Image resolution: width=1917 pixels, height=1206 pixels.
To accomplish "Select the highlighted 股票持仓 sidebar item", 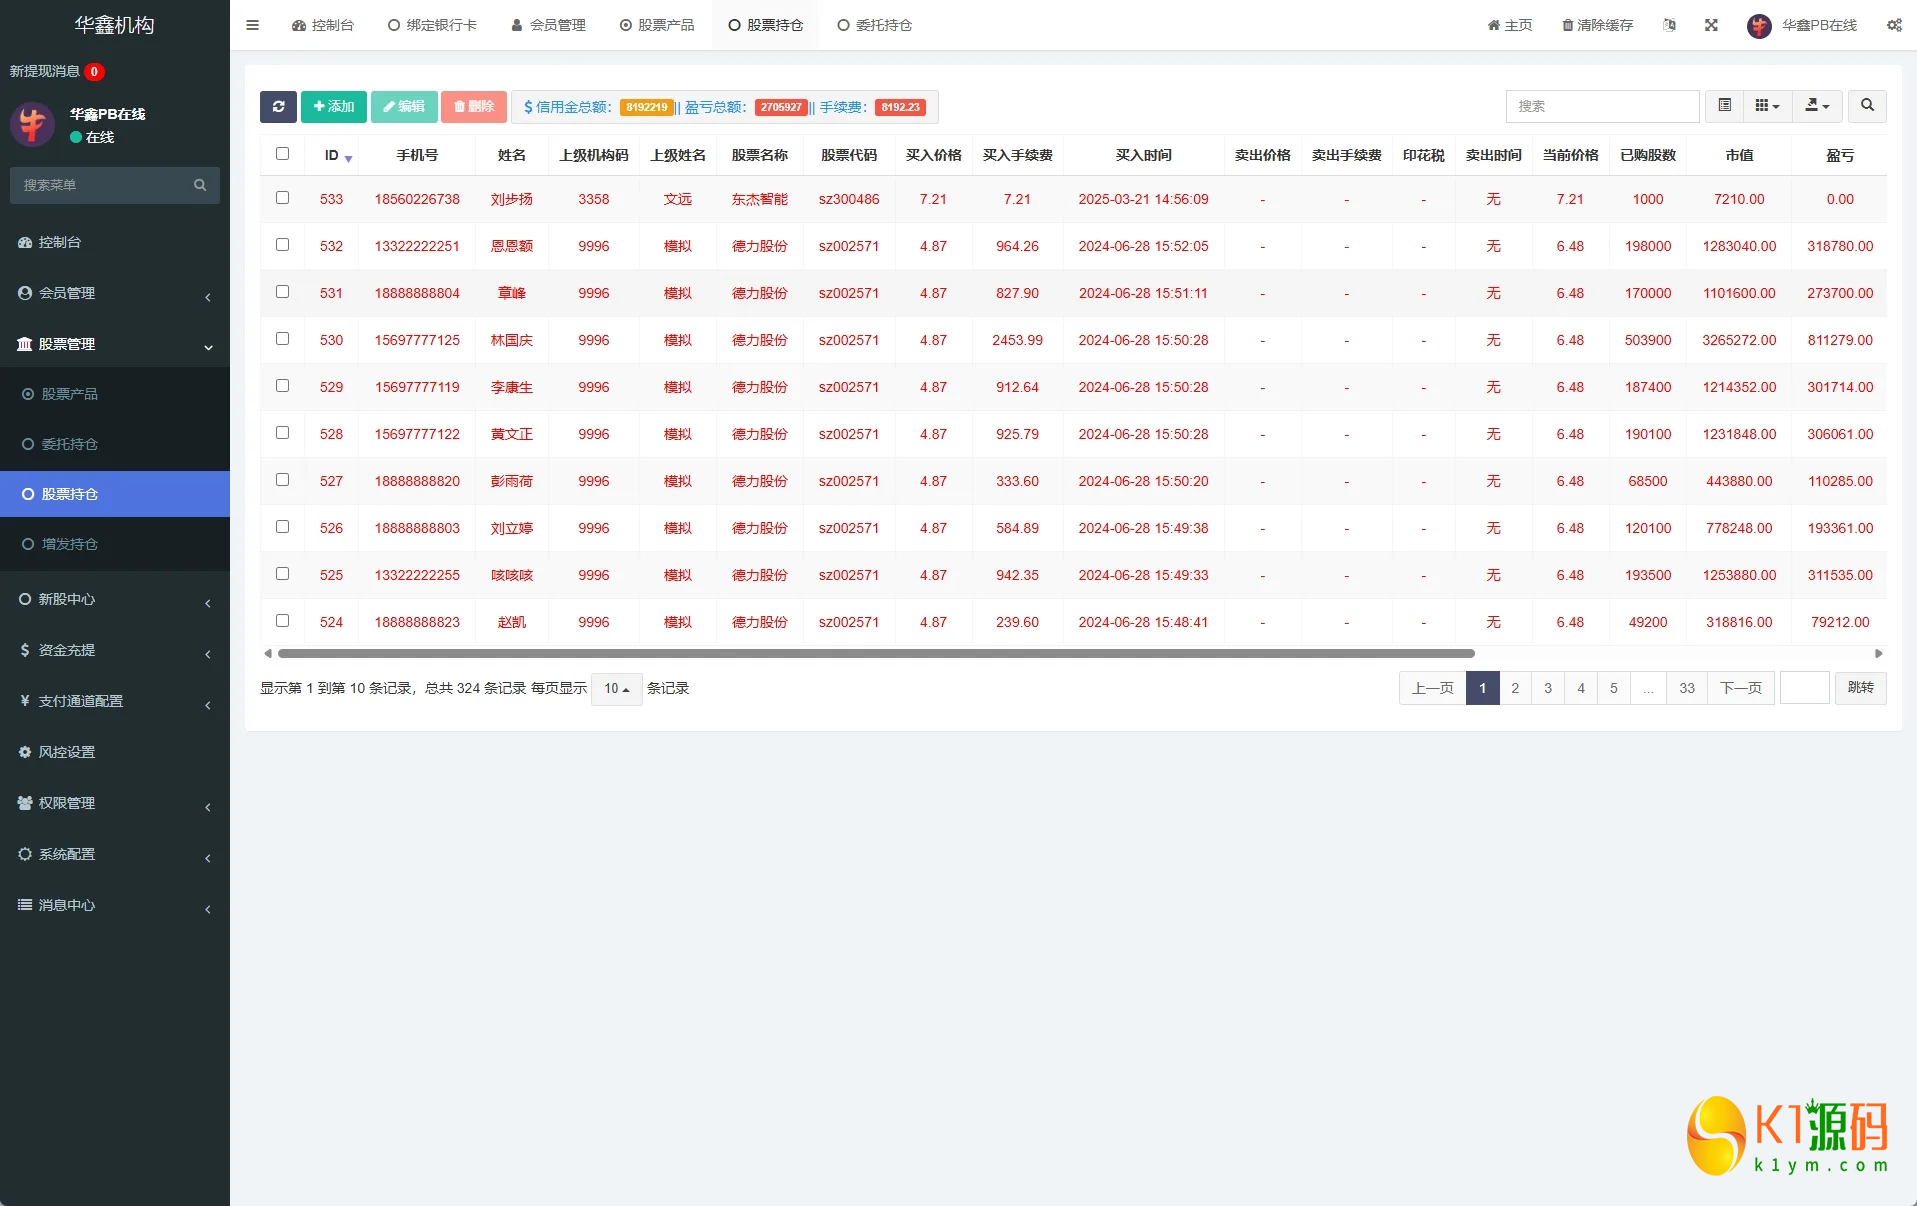I will [x=115, y=494].
